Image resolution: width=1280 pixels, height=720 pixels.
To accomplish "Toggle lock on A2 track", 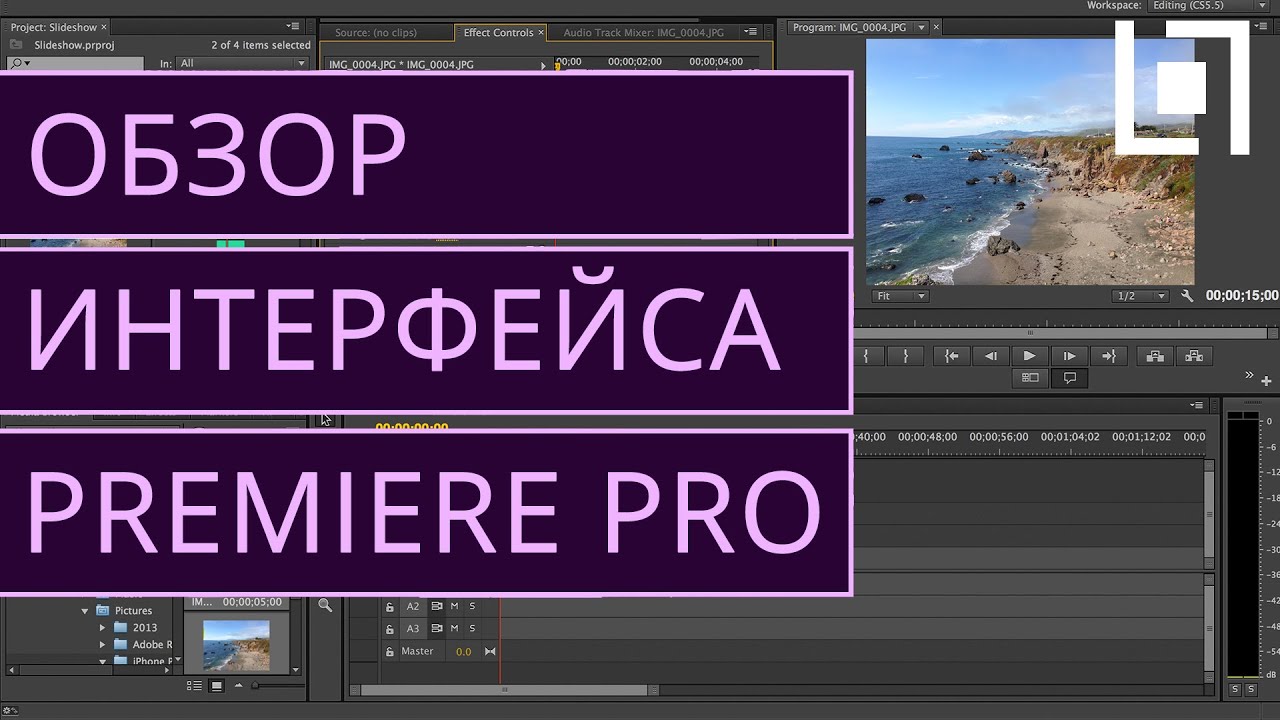I will [390, 607].
